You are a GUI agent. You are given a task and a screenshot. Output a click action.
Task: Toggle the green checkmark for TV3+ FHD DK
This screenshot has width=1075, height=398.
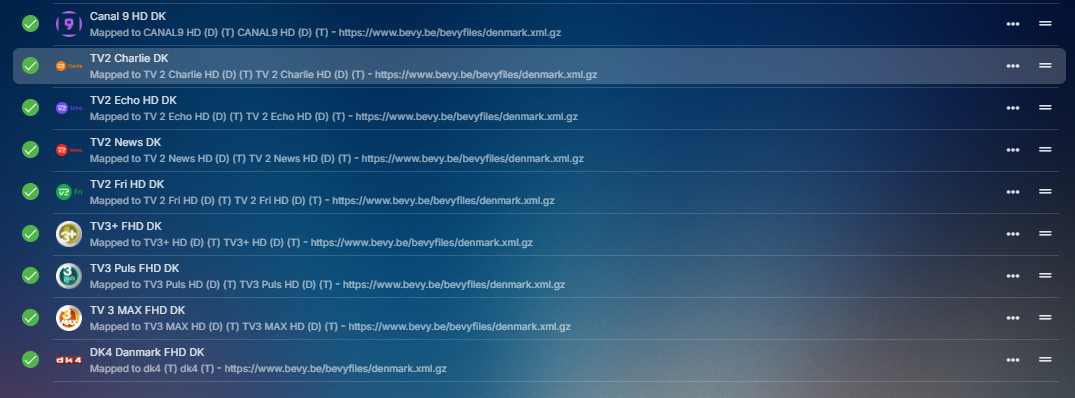(x=30, y=234)
